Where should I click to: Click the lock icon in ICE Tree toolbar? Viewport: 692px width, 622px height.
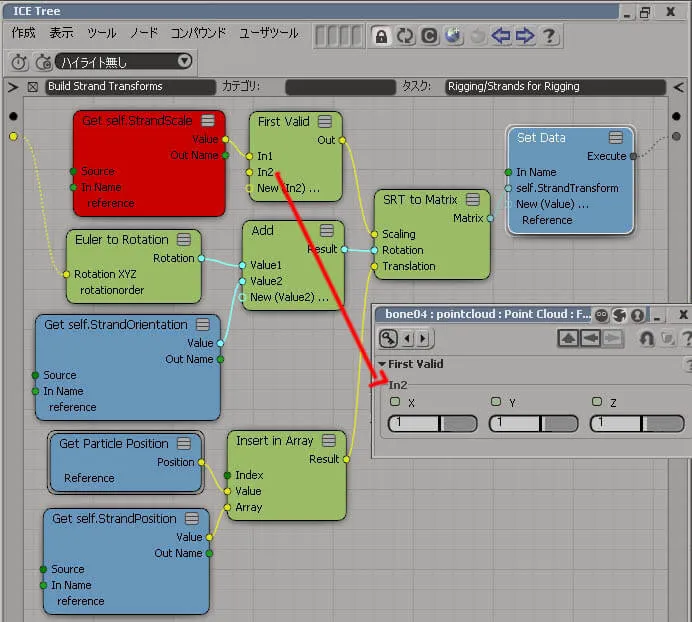point(381,36)
